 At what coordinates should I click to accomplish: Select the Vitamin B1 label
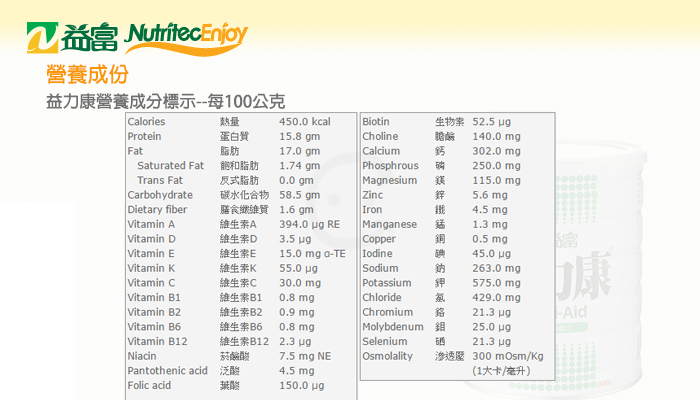[154, 297]
